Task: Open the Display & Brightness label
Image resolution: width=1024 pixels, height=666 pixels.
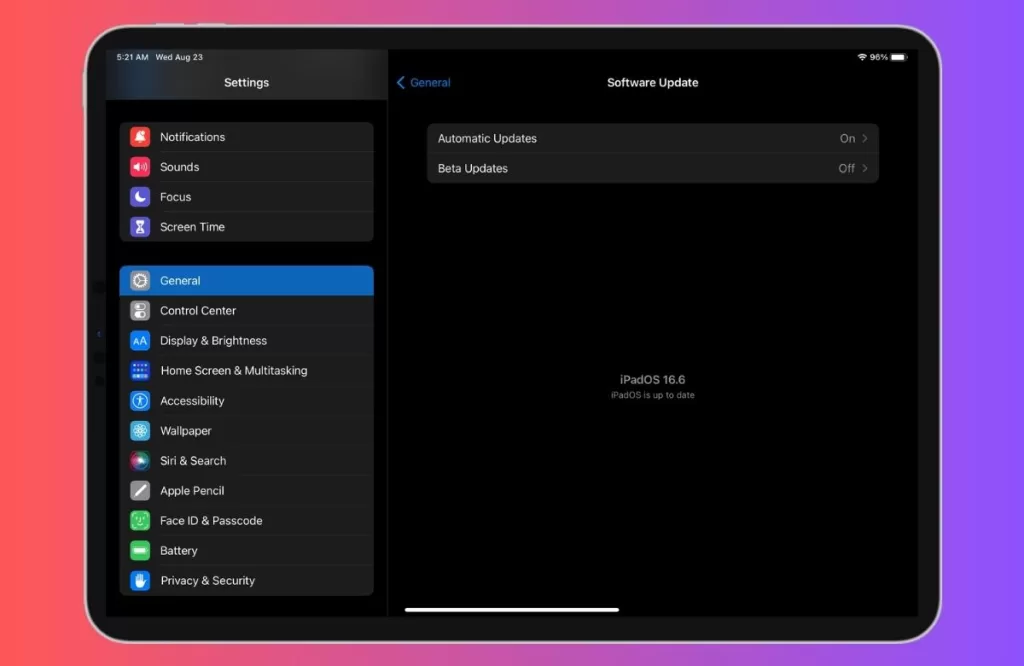Action: [214, 341]
